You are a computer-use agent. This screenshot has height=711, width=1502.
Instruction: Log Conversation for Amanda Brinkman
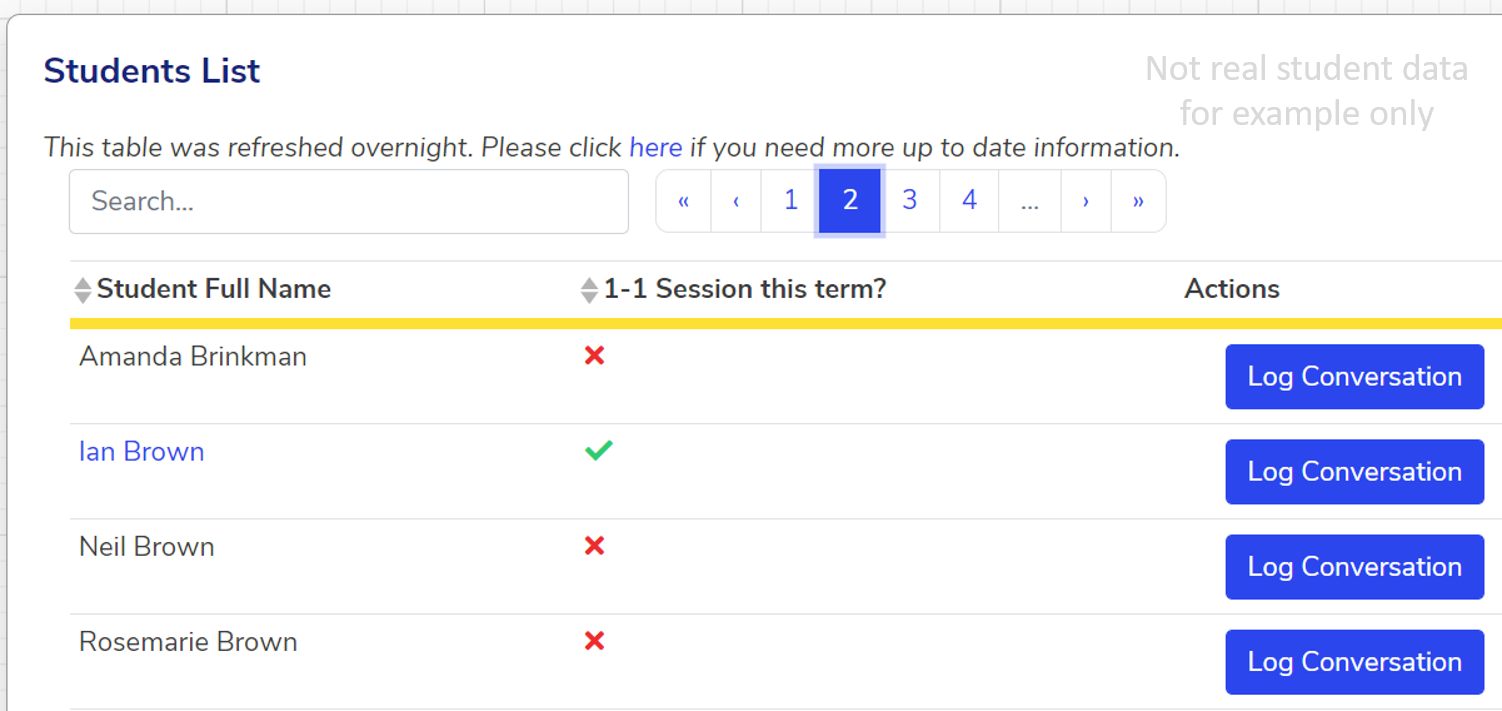coord(1354,377)
